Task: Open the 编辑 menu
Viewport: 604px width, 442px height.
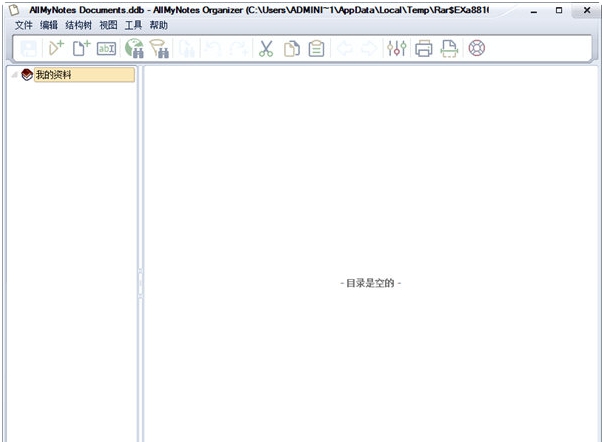Action: (49, 25)
